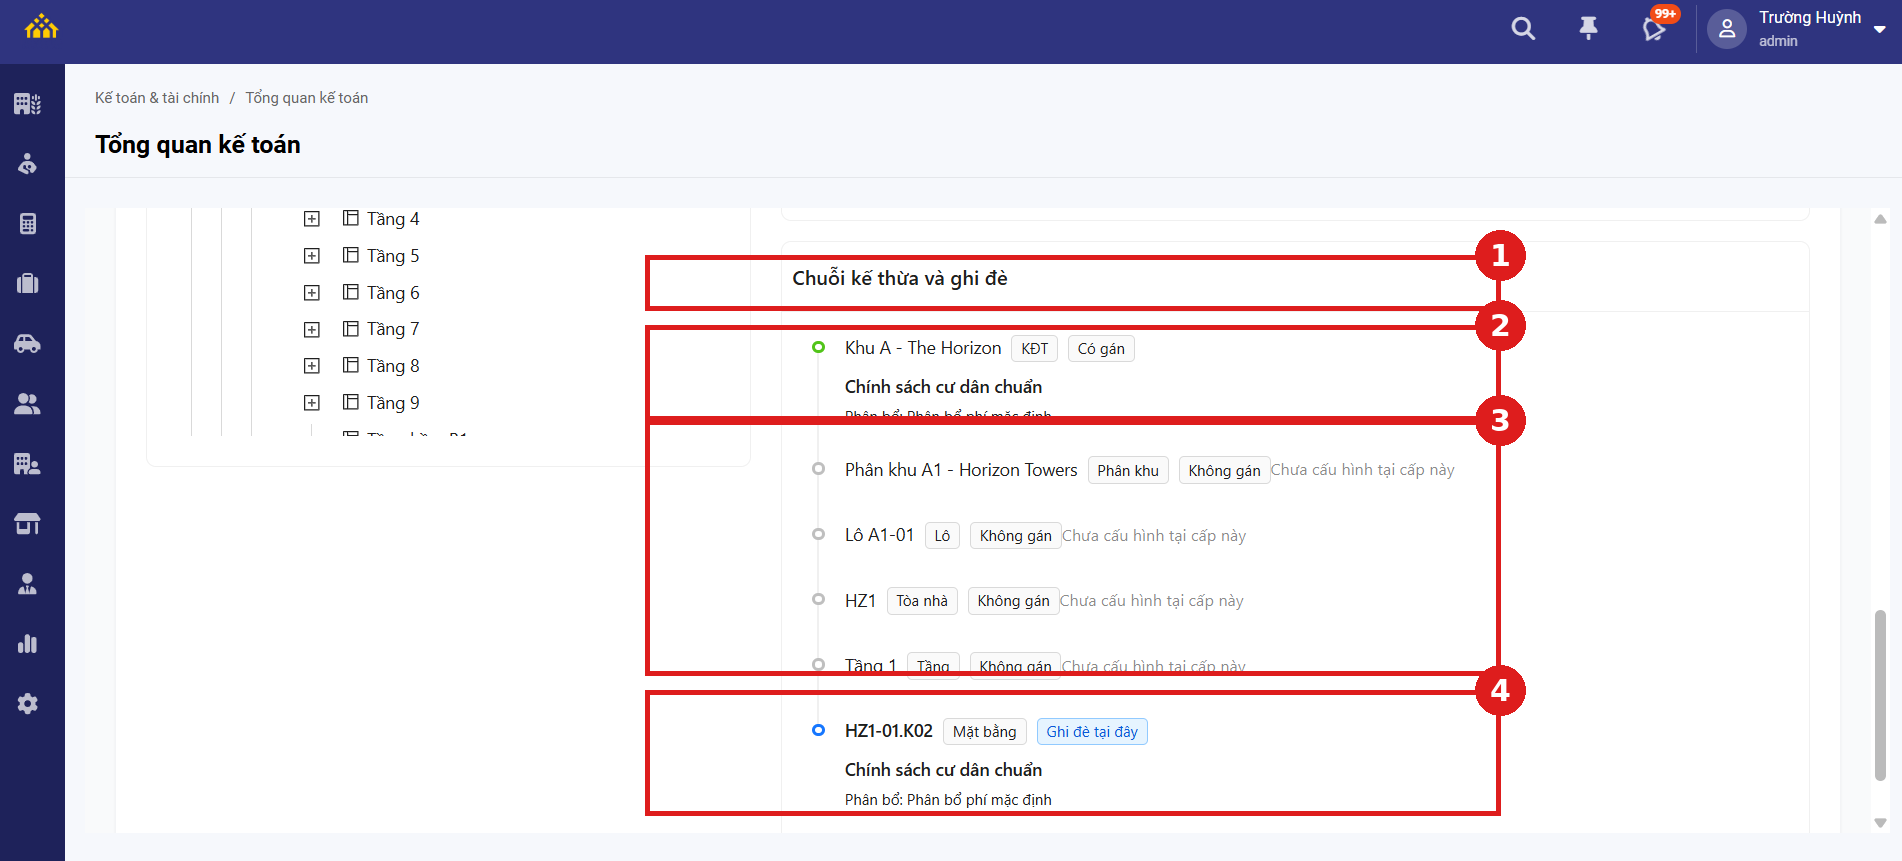Open the search icon in header
Viewport: 1902px width, 861px height.
pos(1523,29)
